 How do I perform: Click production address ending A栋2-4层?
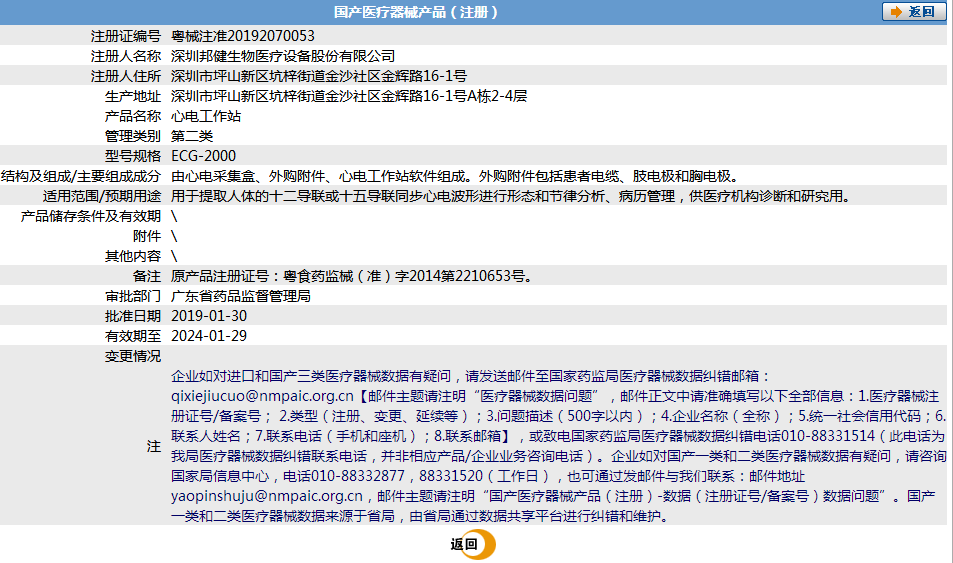click(x=349, y=96)
